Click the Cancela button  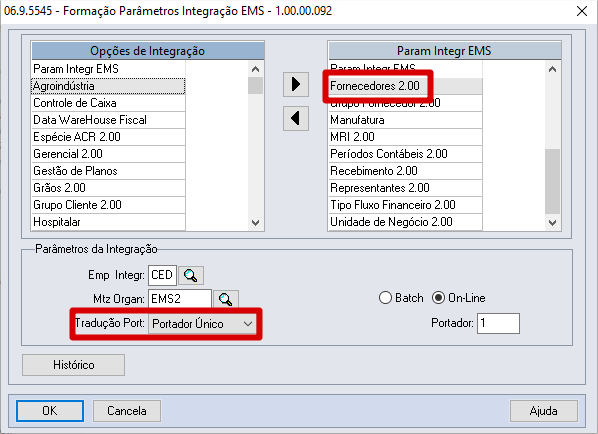tap(127, 411)
